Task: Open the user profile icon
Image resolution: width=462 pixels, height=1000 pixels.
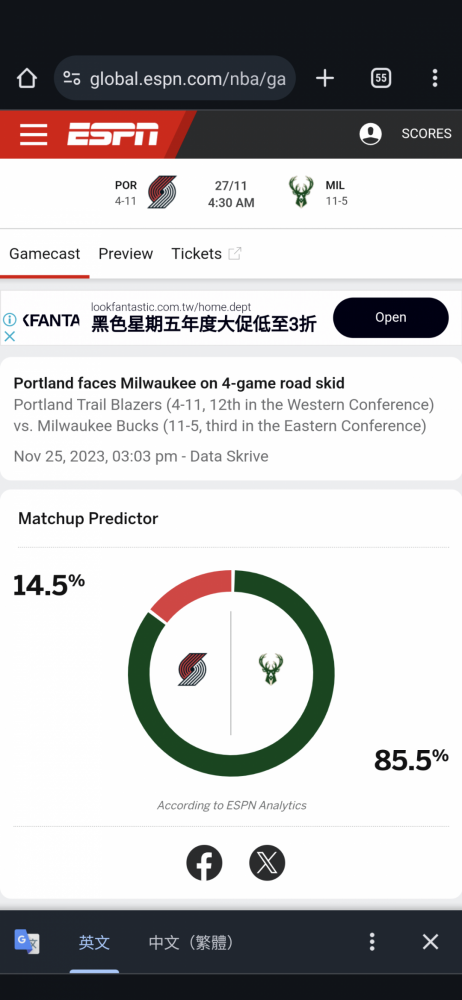Action: point(371,134)
